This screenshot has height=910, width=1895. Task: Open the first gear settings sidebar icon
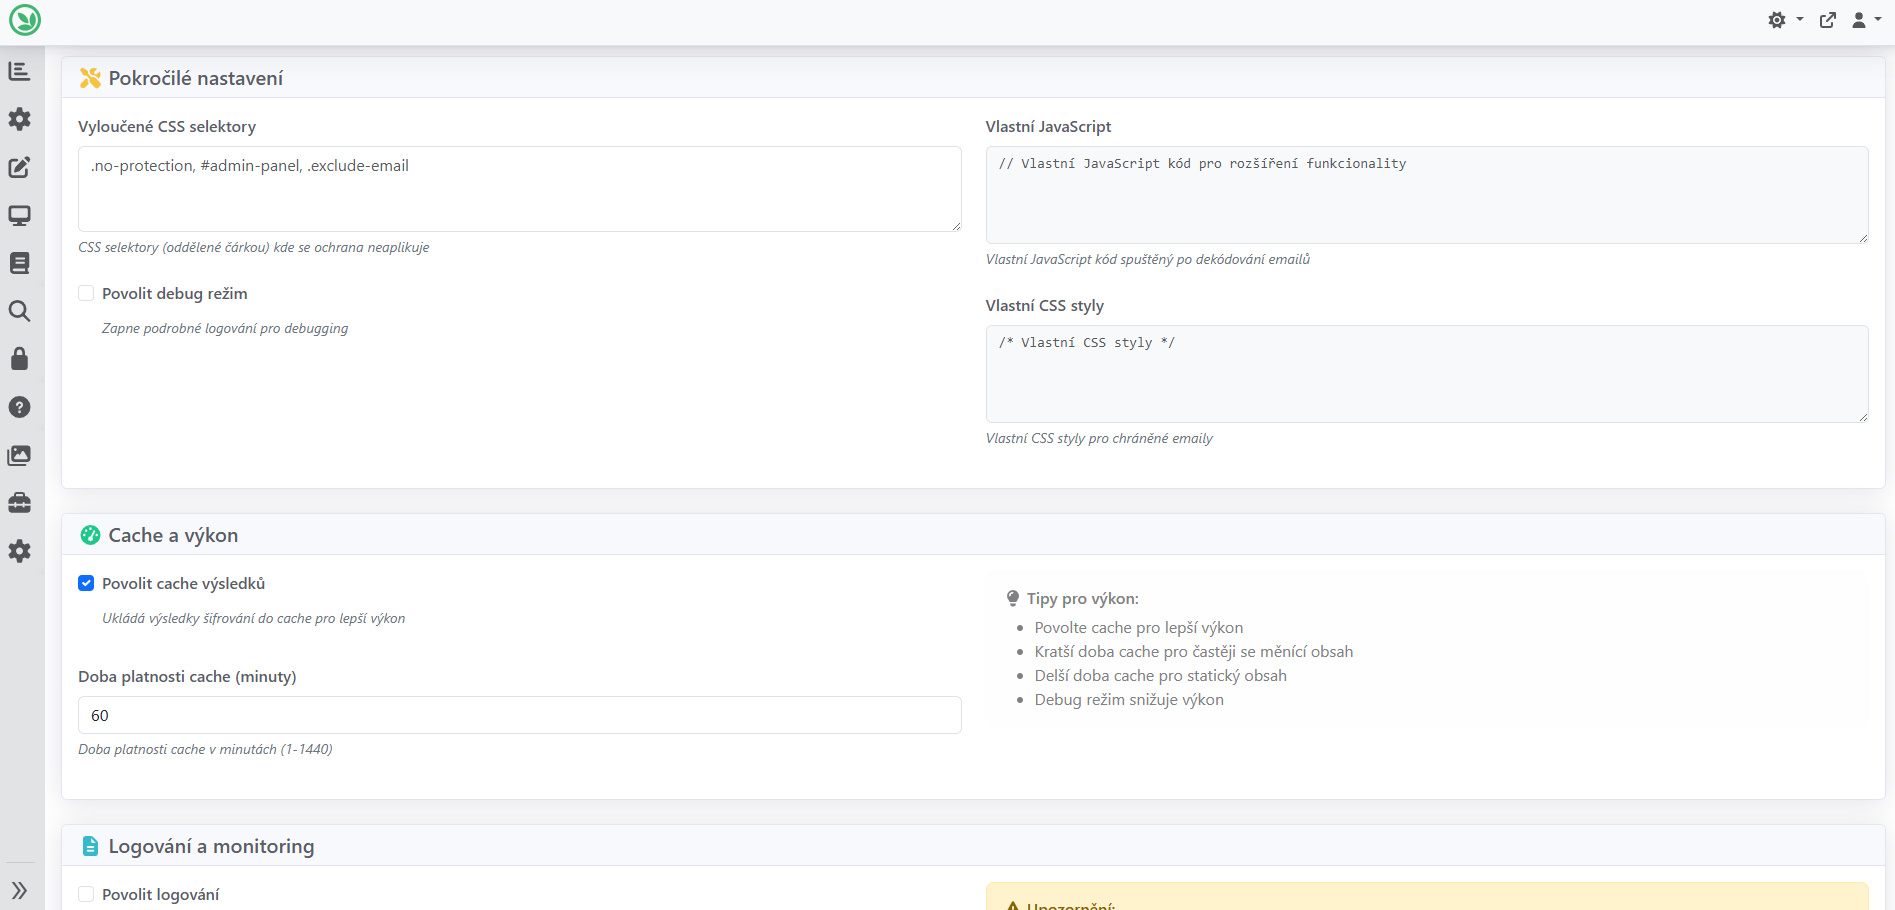19,119
